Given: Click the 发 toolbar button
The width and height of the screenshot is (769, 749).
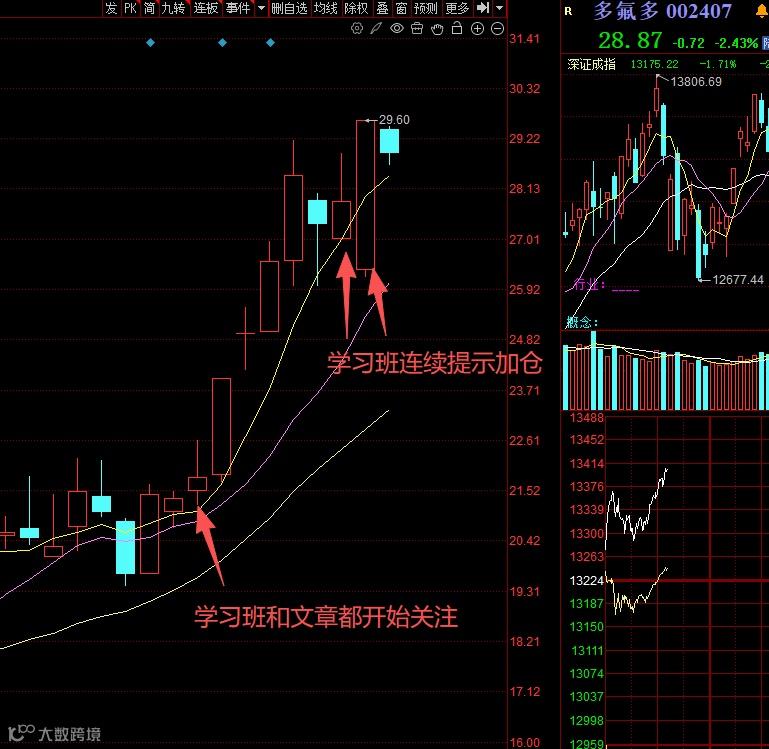Looking at the screenshot, I should pos(111,8).
